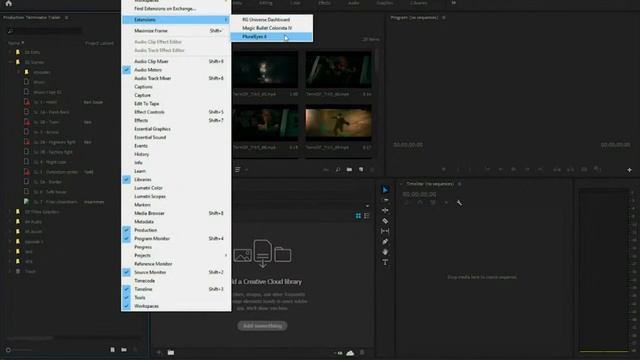Expand the 04 Audio folder arrow
Screen dimensions: 640x360
pos(10,222)
